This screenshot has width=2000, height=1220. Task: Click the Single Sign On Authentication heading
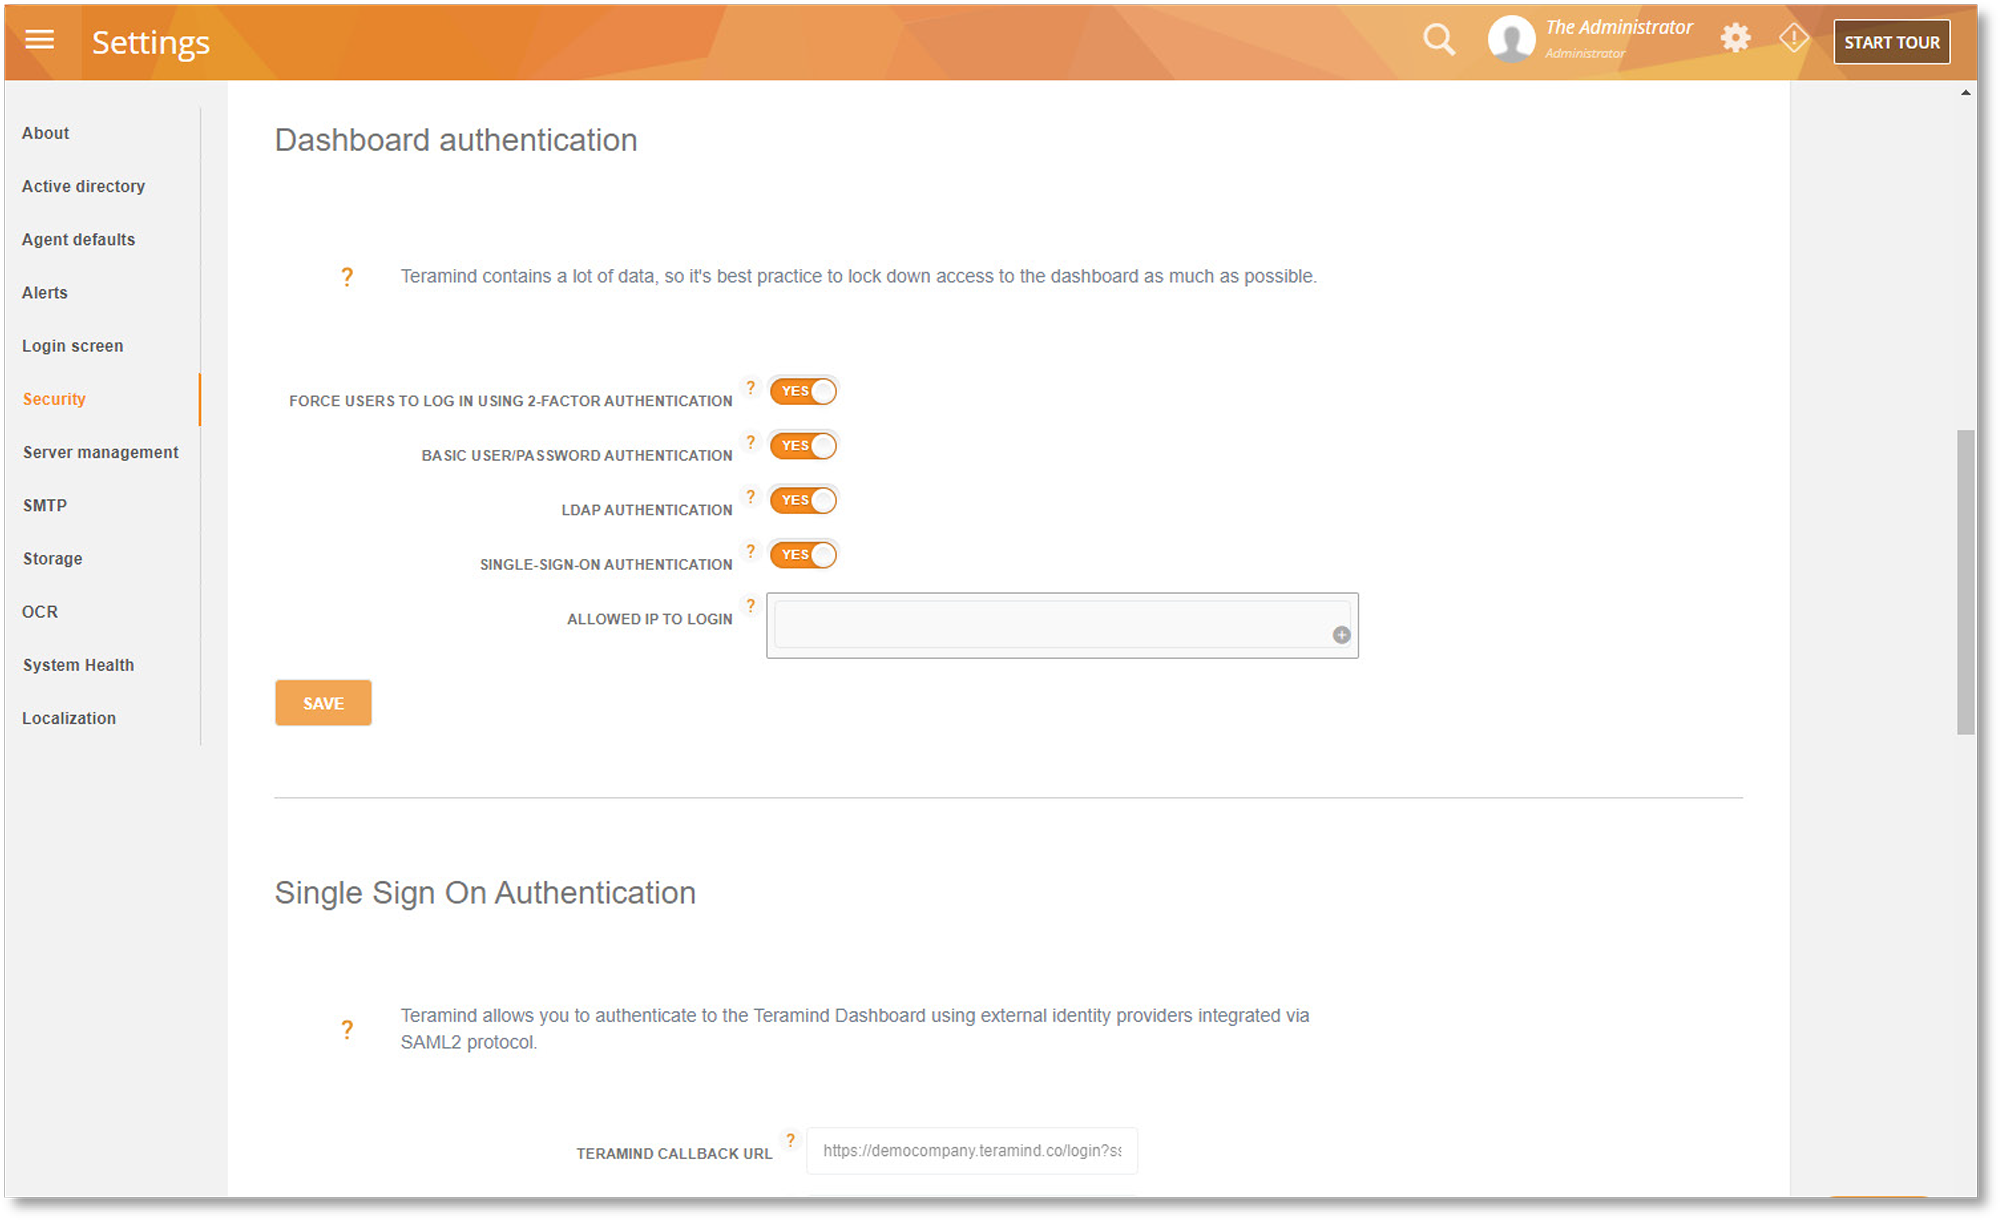(x=485, y=893)
